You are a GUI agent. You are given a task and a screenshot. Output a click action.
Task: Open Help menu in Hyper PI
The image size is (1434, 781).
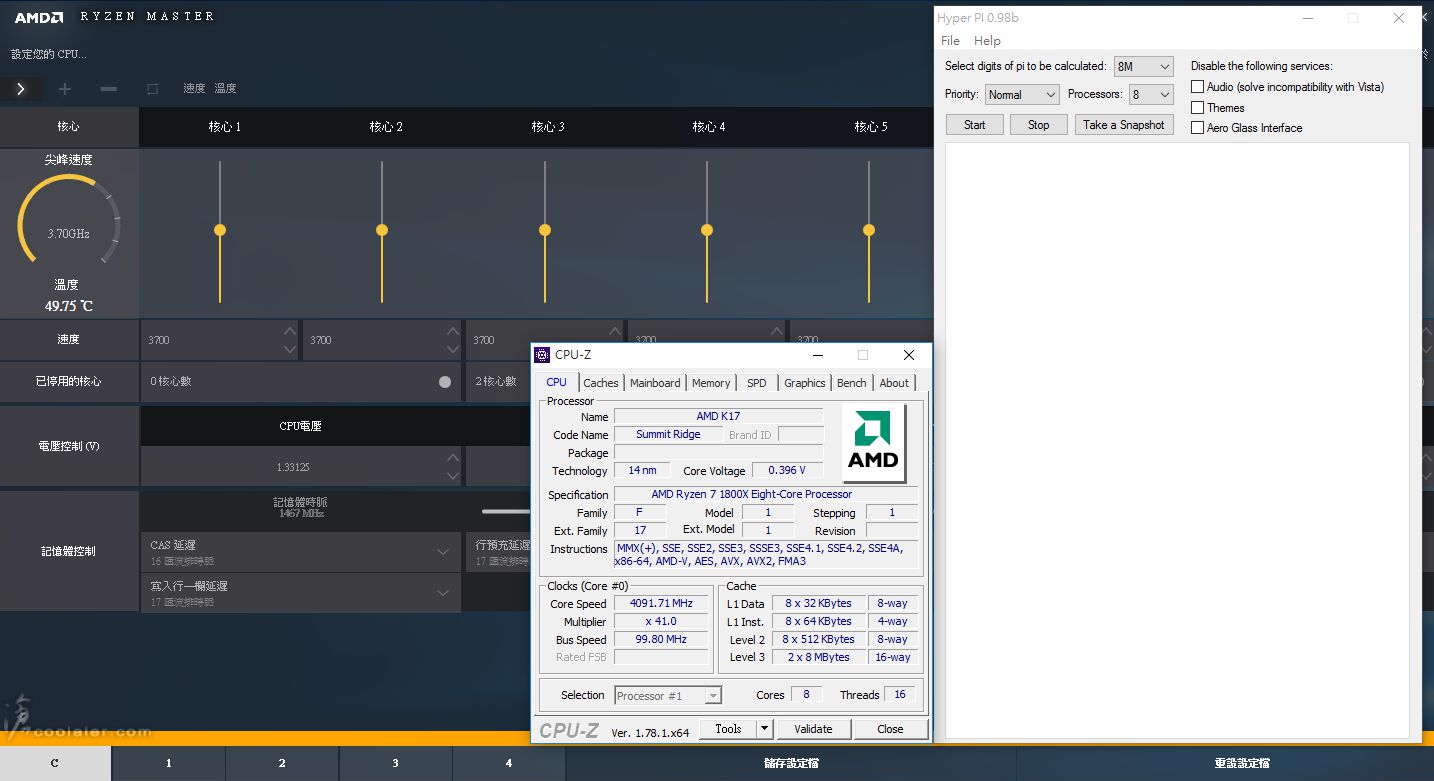(x=987, y=41)
